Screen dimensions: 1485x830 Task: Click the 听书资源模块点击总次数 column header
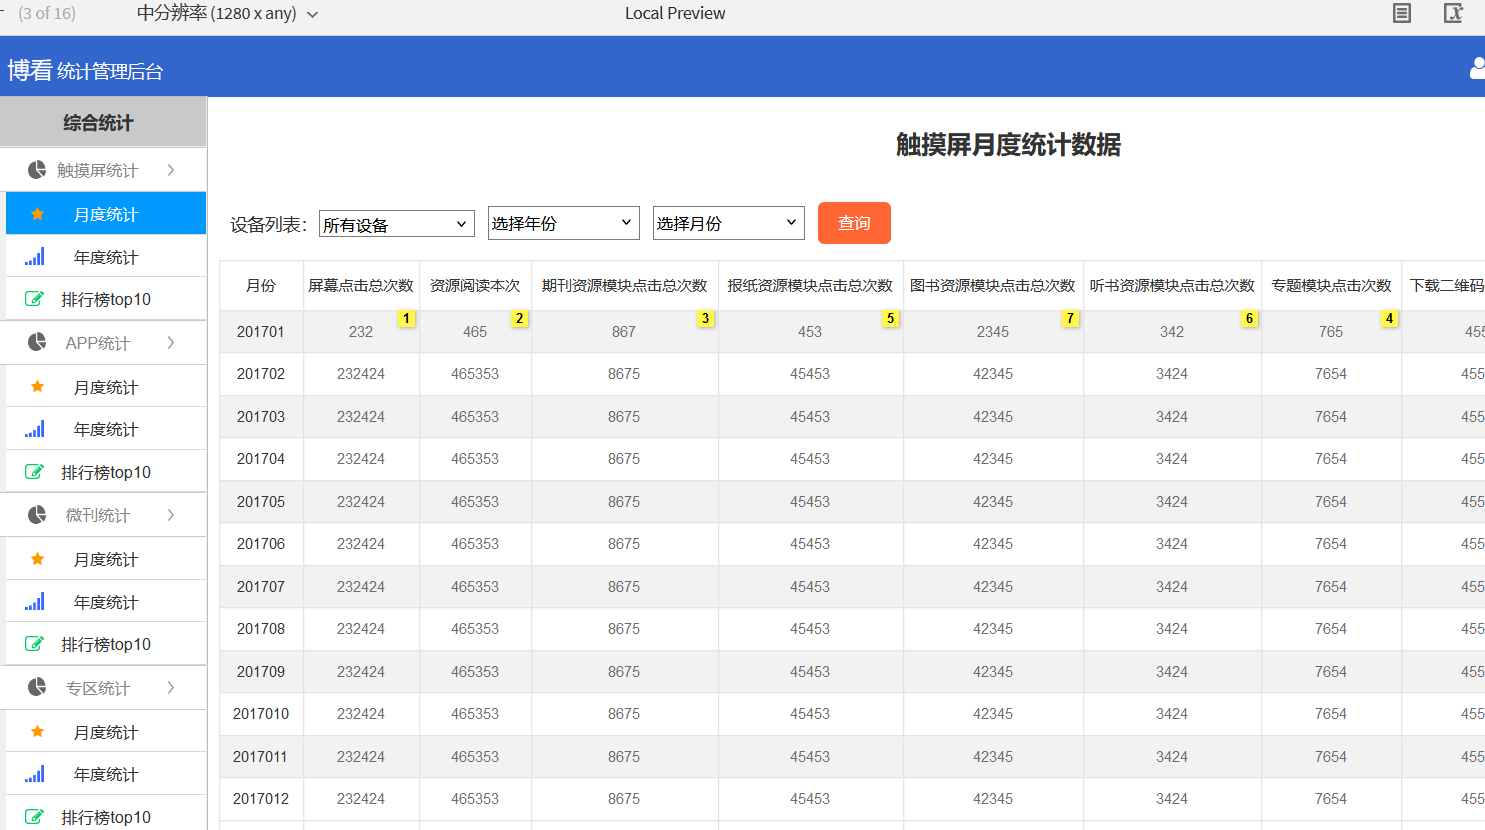[x=1172, y=286]
